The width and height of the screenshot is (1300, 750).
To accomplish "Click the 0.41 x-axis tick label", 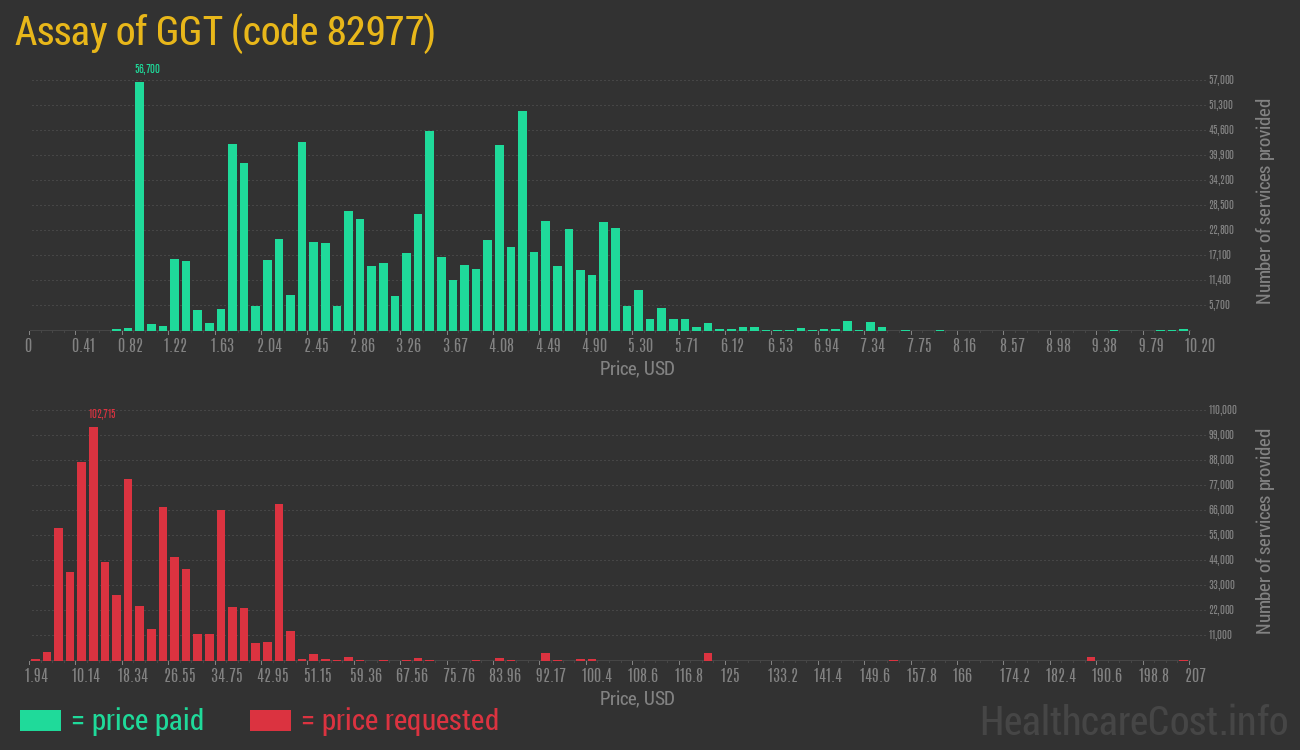I will (83, 346).
